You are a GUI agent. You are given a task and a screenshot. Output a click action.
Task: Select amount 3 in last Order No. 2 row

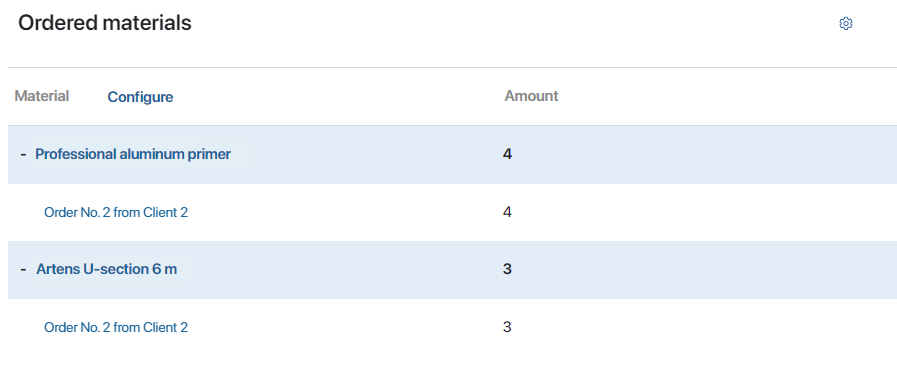click(507, 327)
